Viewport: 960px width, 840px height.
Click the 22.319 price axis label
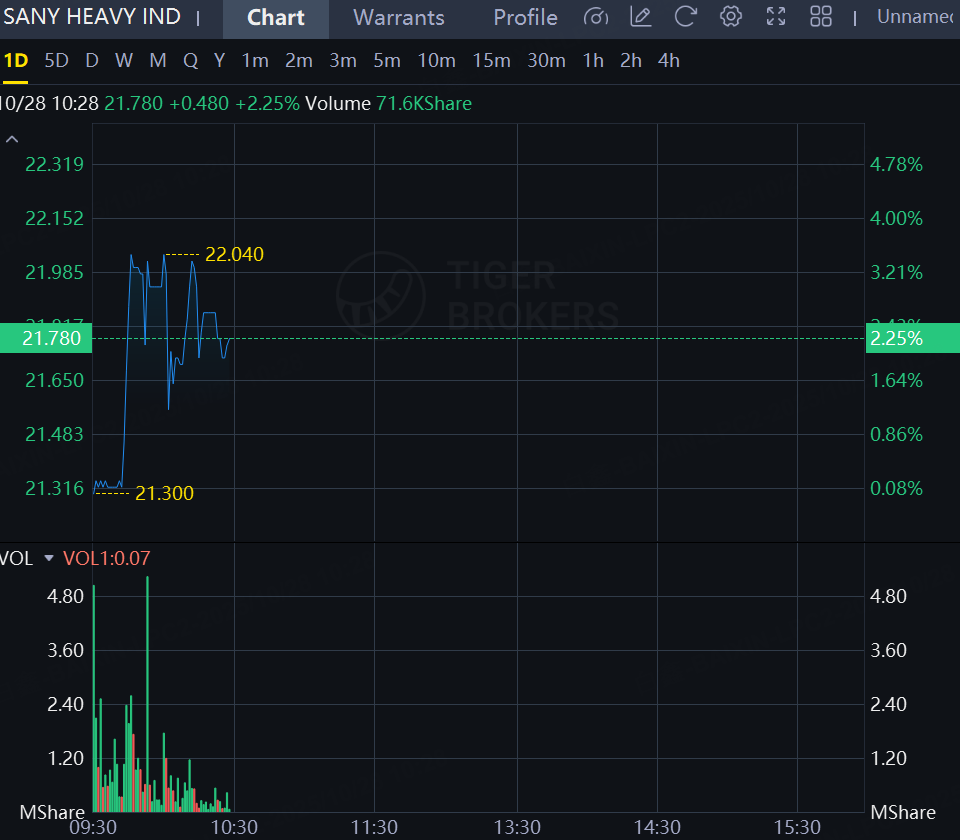pos(54,164)
